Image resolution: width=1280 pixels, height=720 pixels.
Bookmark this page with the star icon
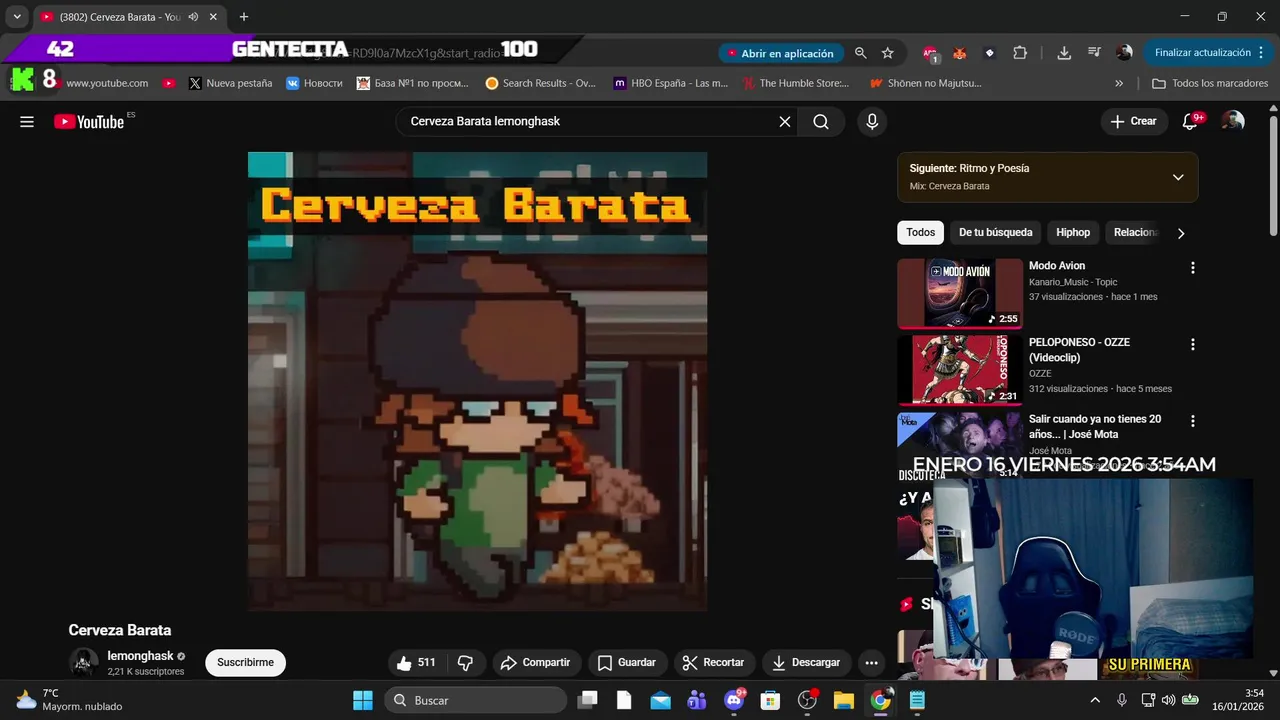(x=888, y=53)
